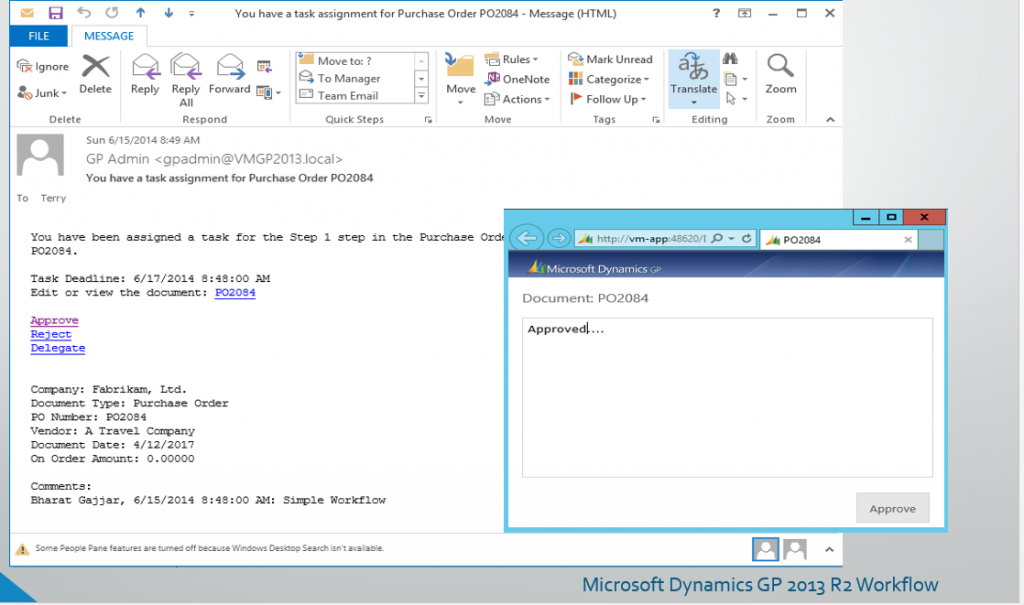Choose the To Manager quick step
Screen dimensions: 1024x605
(x=355, y=78)
